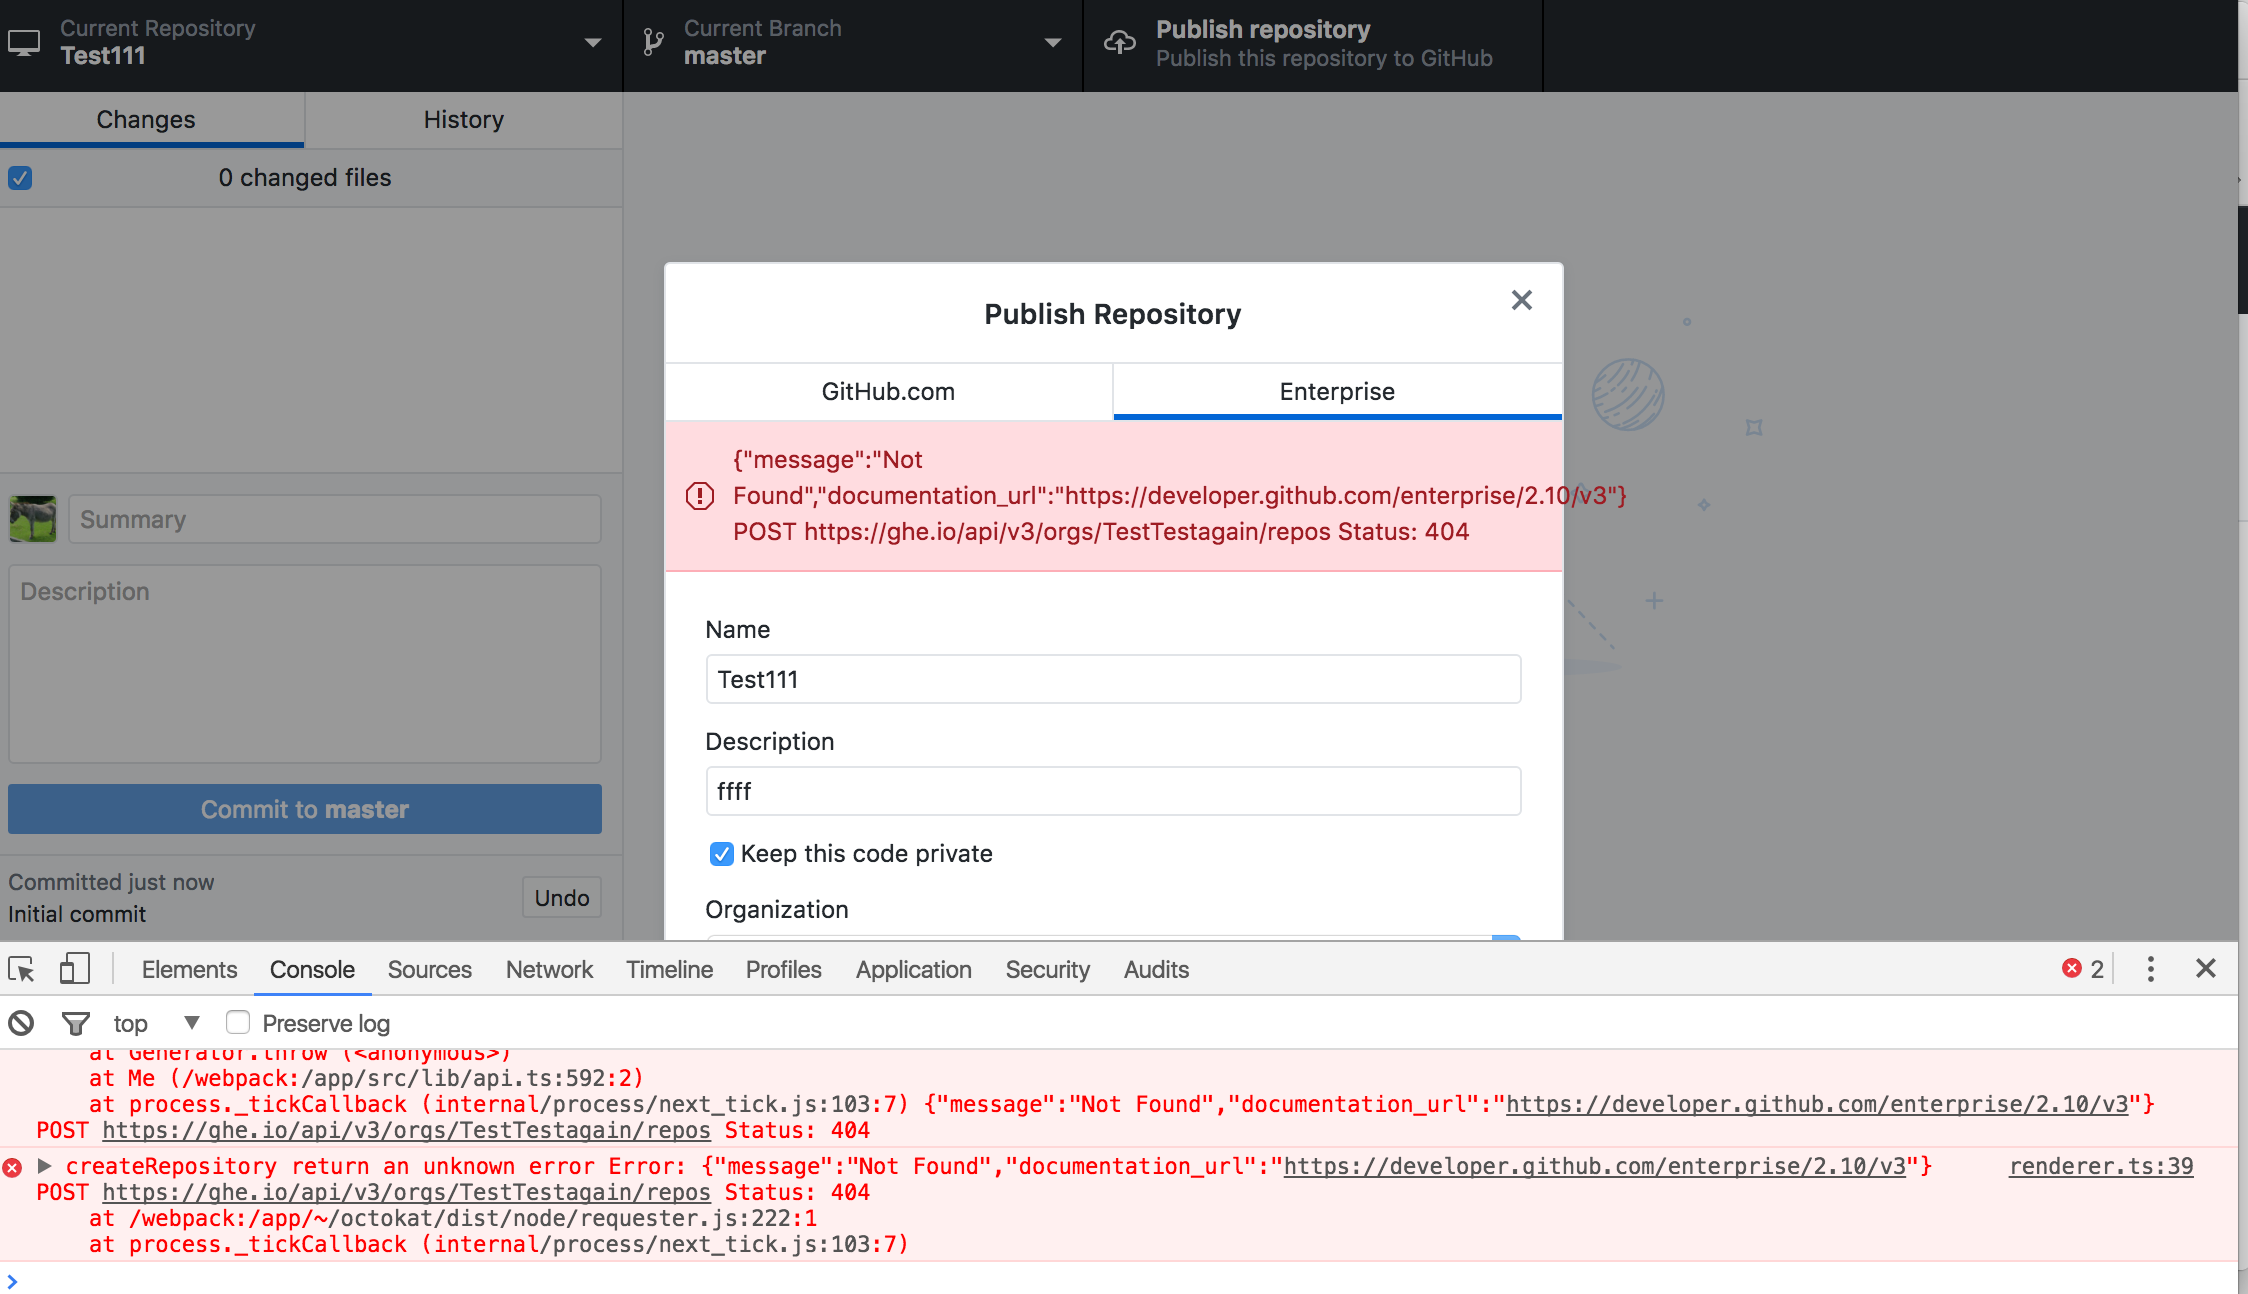Toggle the DevTools device toolbar icon

75,968
